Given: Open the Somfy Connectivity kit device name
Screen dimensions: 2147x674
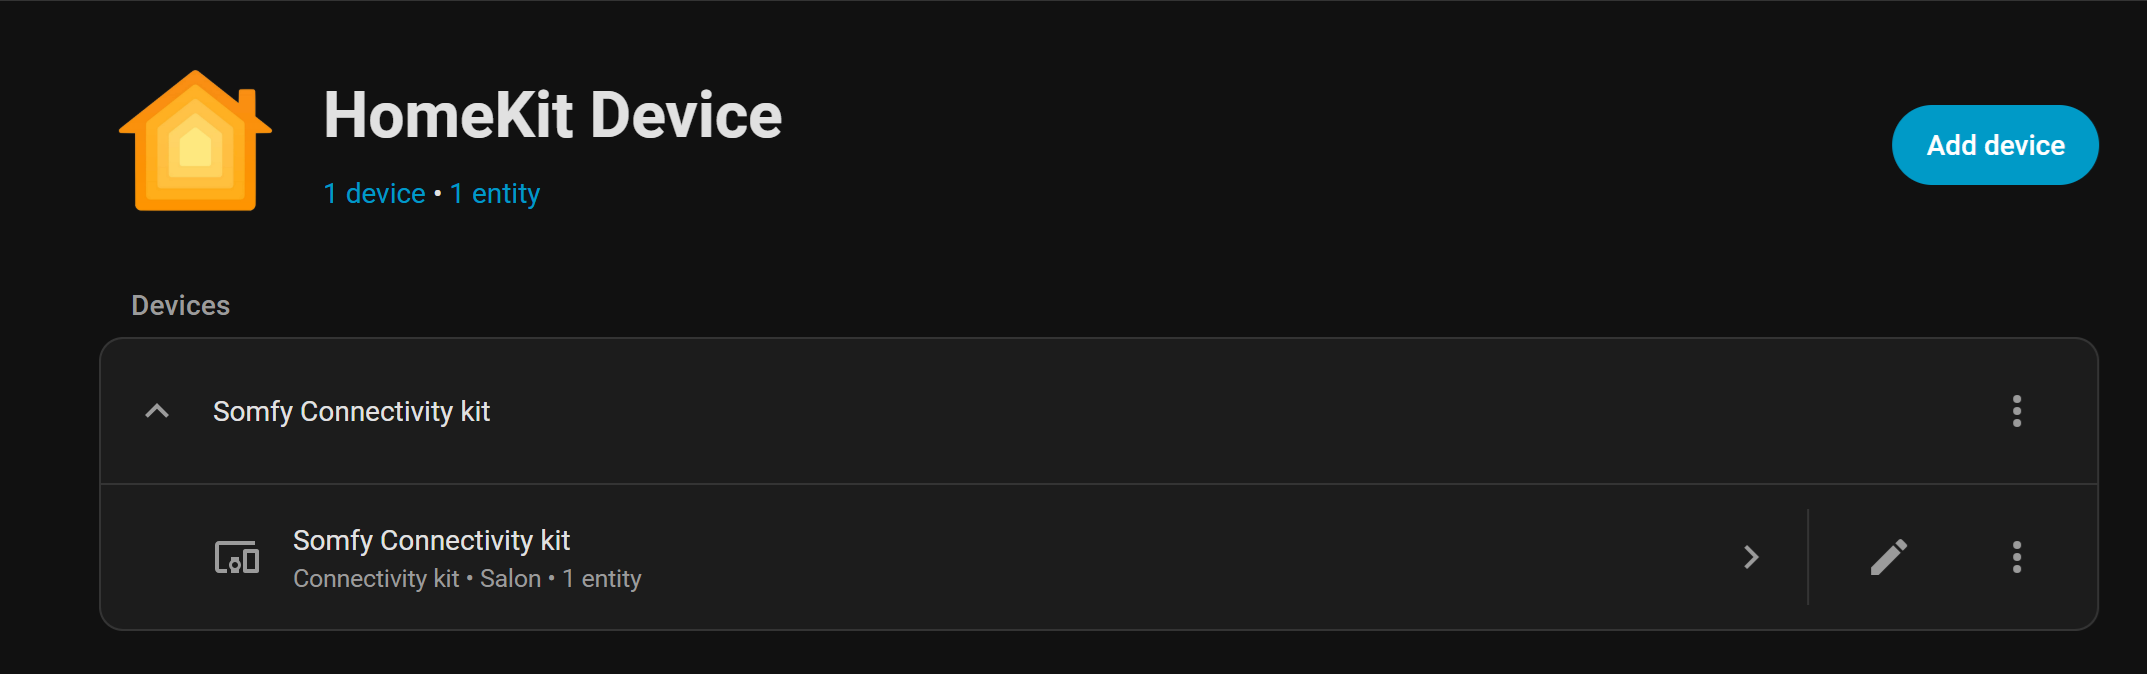Looking at the screenshot, I should pos(431,540).
